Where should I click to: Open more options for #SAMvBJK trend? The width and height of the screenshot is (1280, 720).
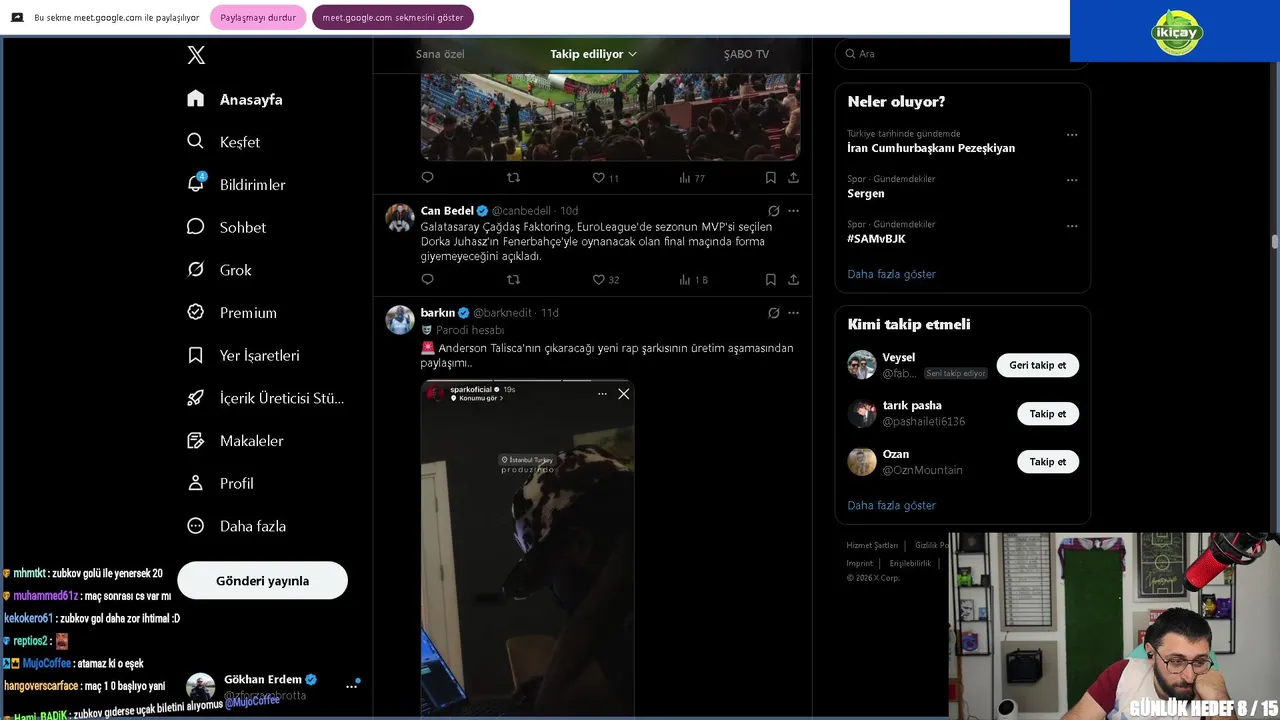[1072, 226]
